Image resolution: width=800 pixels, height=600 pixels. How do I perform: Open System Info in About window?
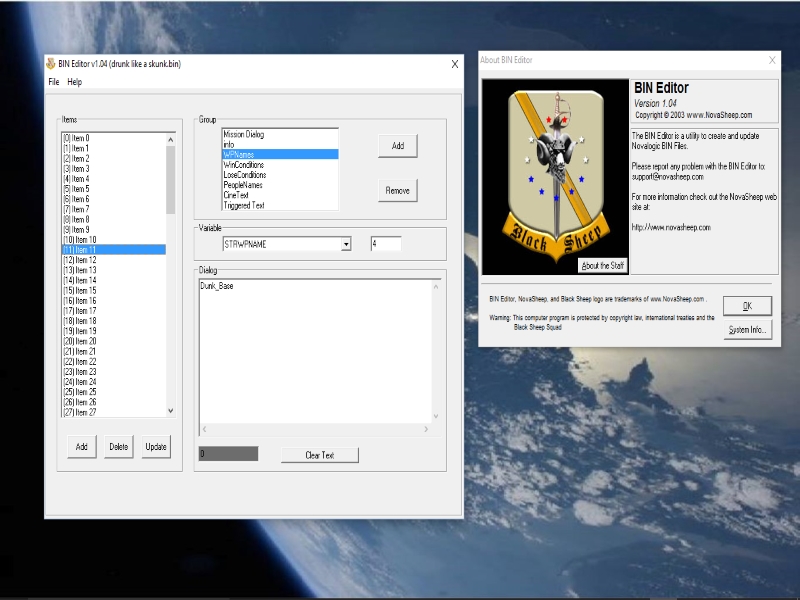pos(747,330)
